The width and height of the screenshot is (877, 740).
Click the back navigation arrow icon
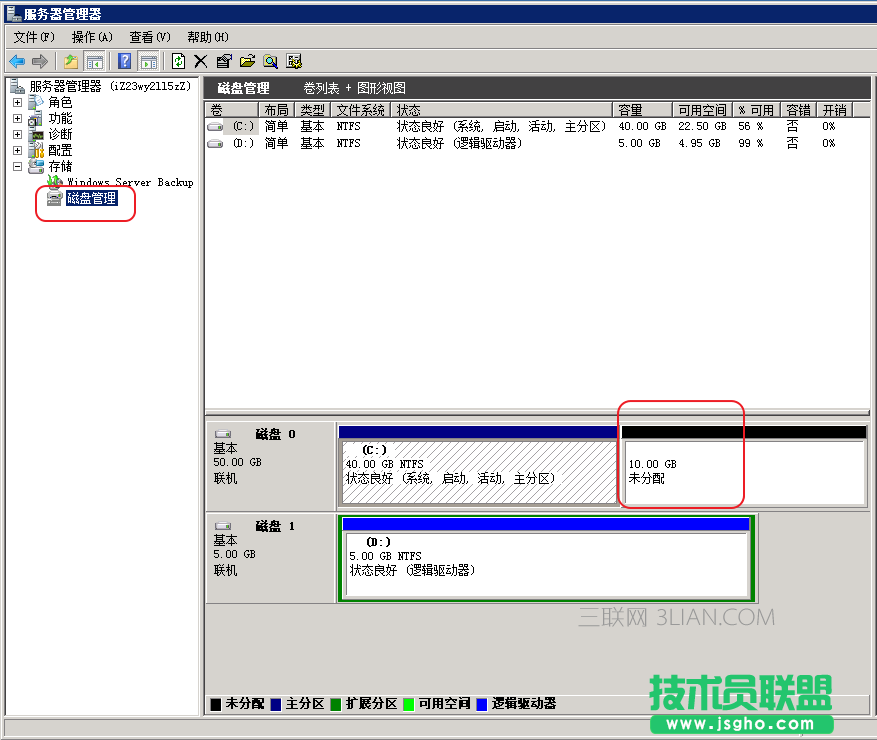[15, 61]
